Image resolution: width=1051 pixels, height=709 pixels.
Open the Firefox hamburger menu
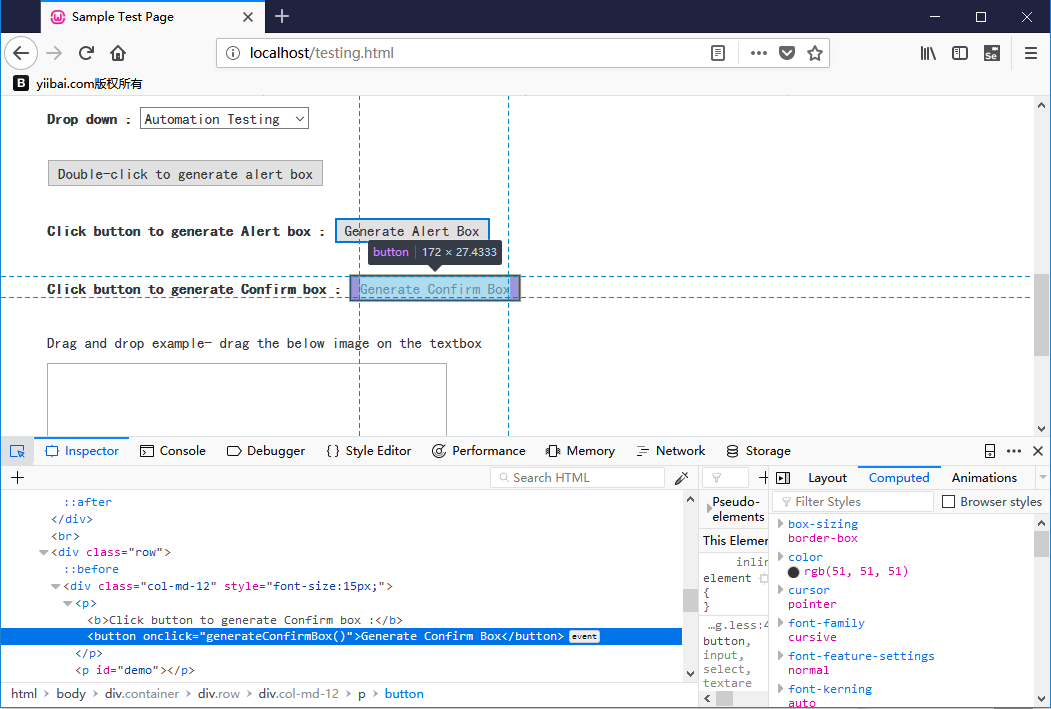(x=1031, y=53)
